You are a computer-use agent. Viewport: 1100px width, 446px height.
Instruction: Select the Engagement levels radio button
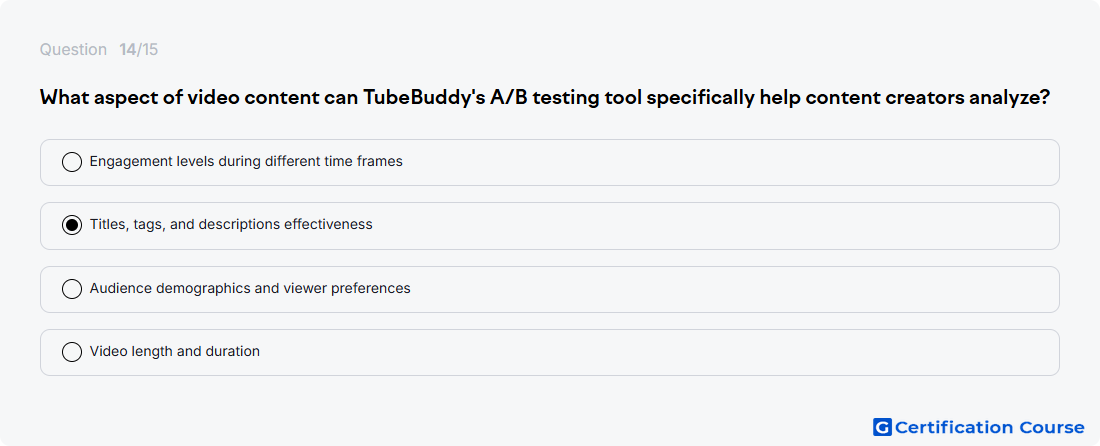(72, 162)
